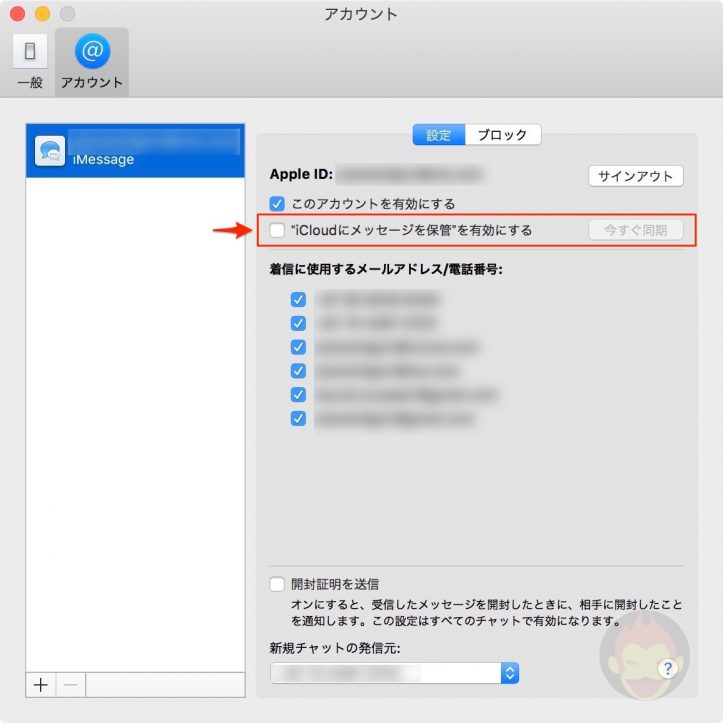Uncheck the sixth incoming address checkbox
The height and width of the screenshot is (723, 723).
pyautogui.click(x=298, y=419)
